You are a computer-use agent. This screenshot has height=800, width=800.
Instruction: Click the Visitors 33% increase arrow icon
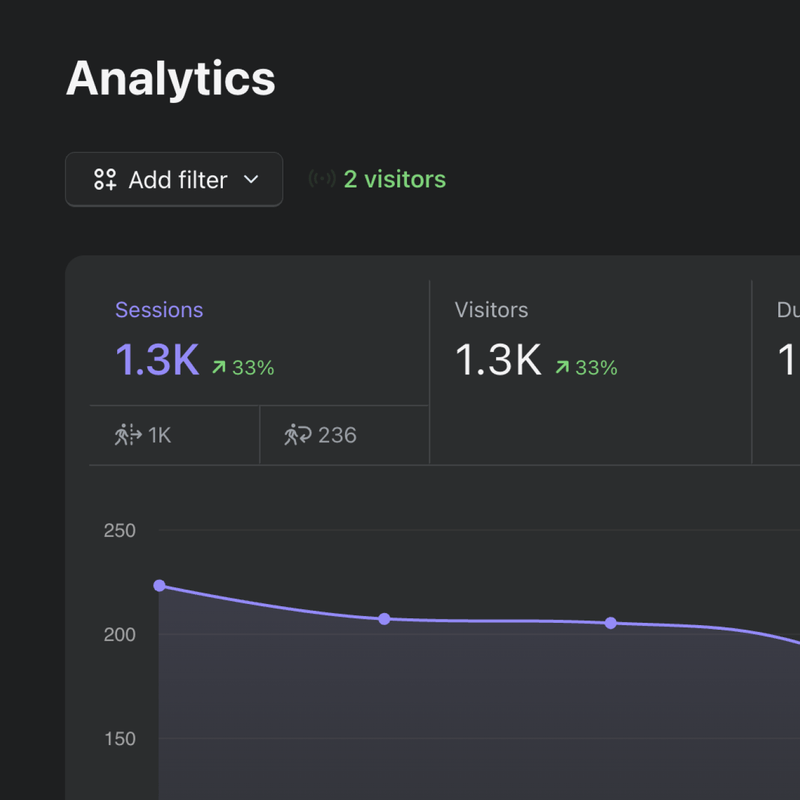tap(562, 367)
